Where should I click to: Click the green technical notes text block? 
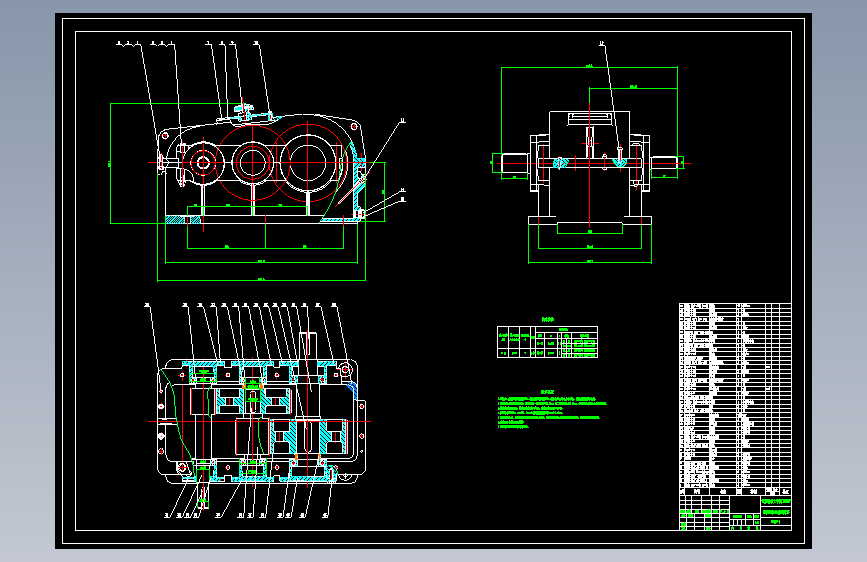pos(552,412)
